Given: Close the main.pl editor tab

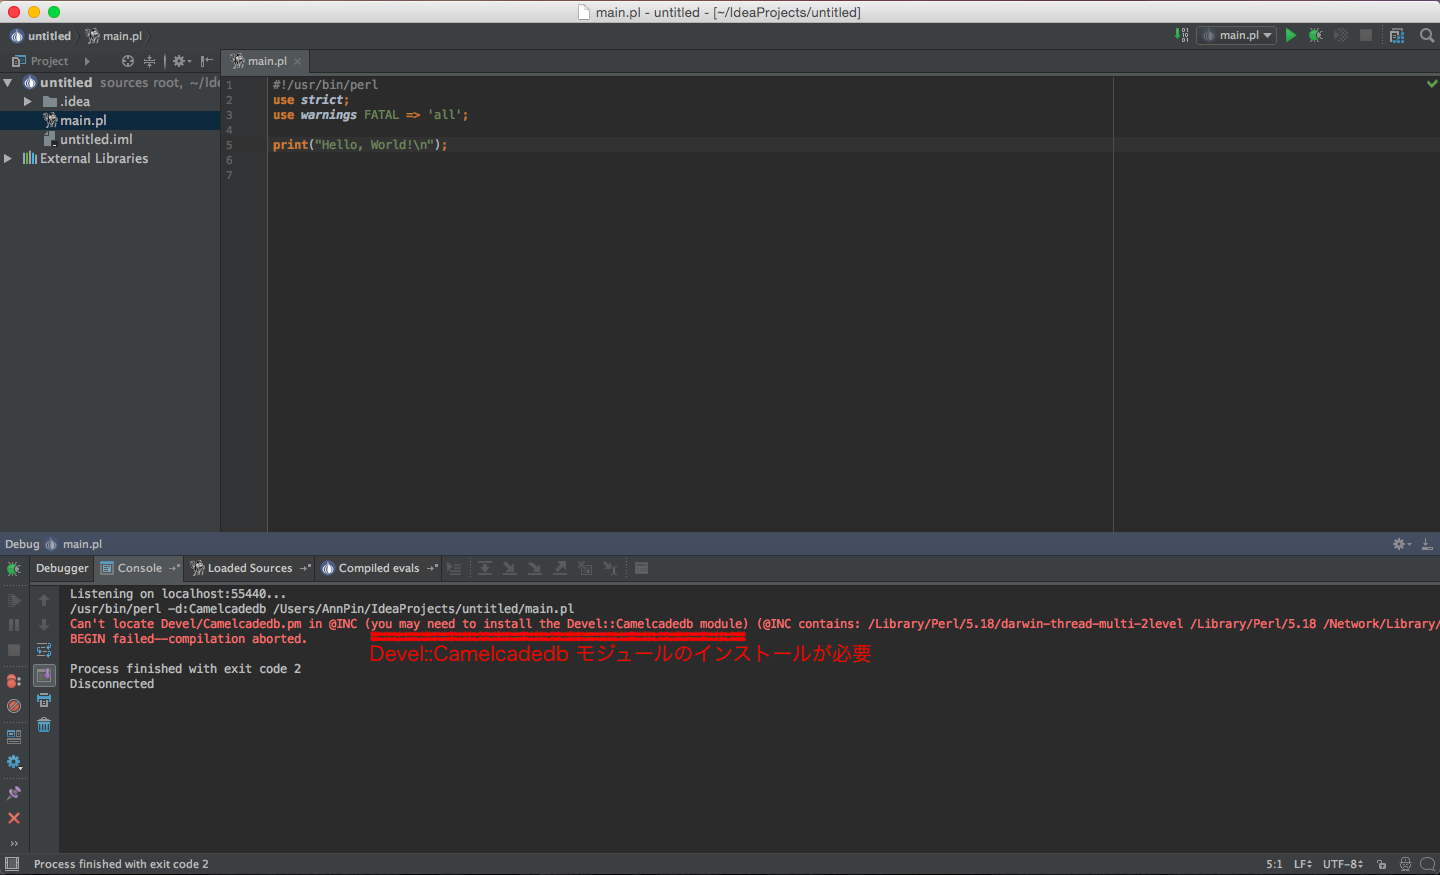Looking at the screenshot, I should (297, 61).
